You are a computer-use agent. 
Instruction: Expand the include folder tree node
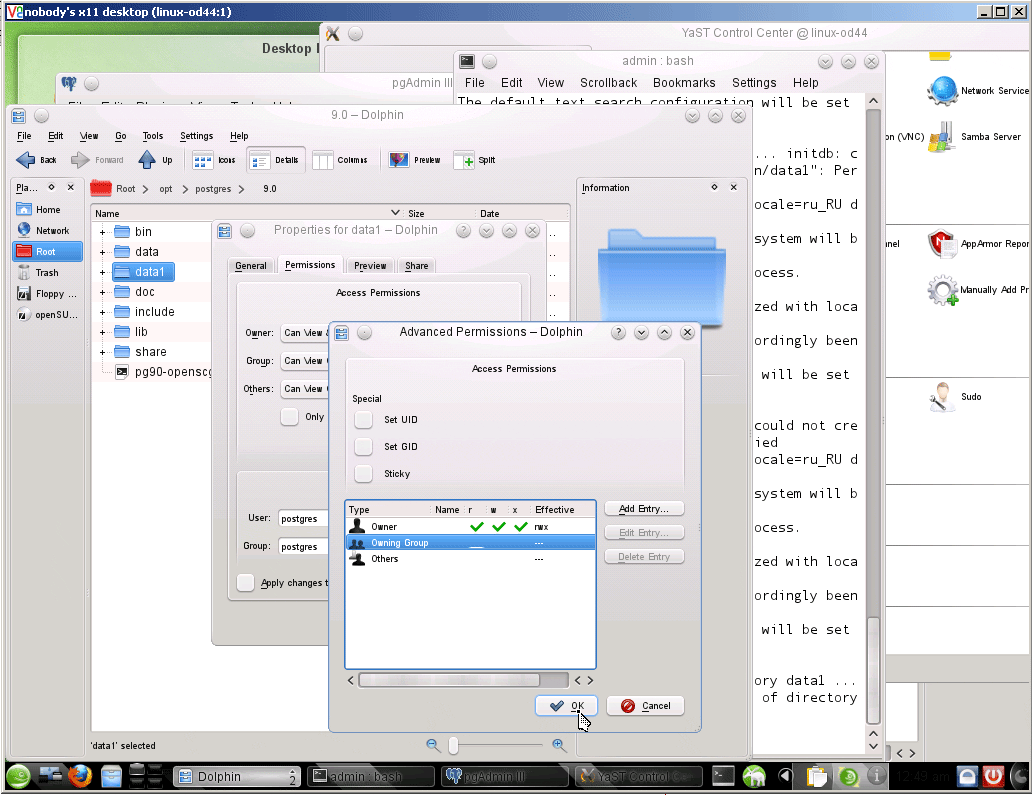pyautogui.click(x=102, y=312)
